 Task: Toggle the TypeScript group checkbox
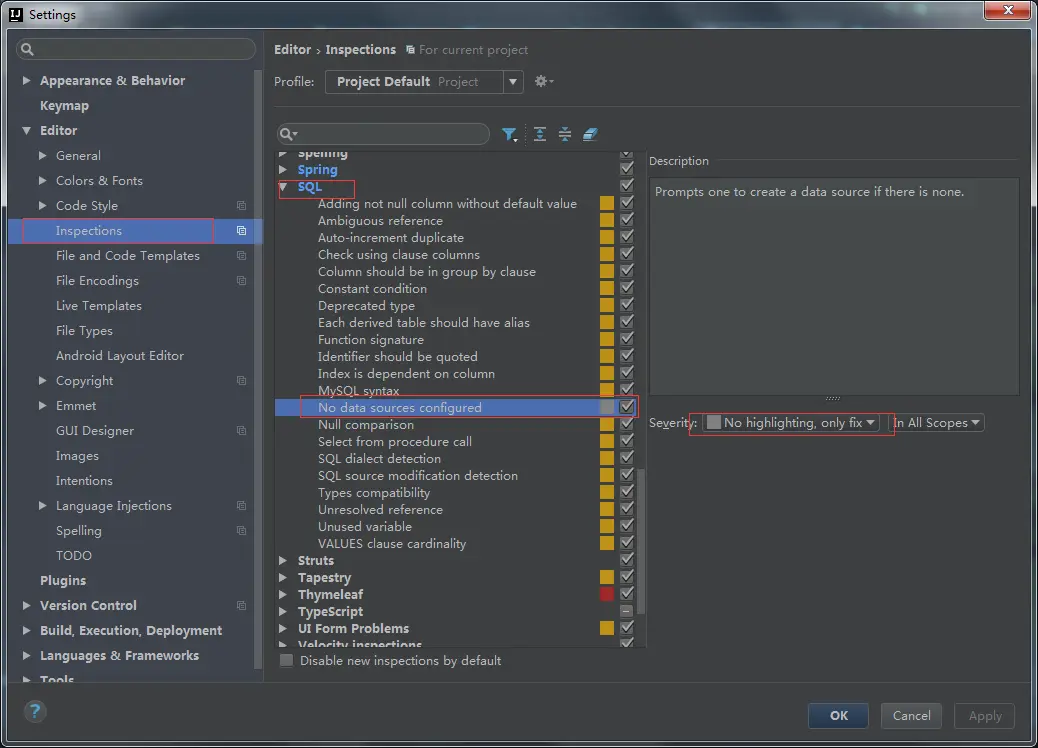coord(627,611)
